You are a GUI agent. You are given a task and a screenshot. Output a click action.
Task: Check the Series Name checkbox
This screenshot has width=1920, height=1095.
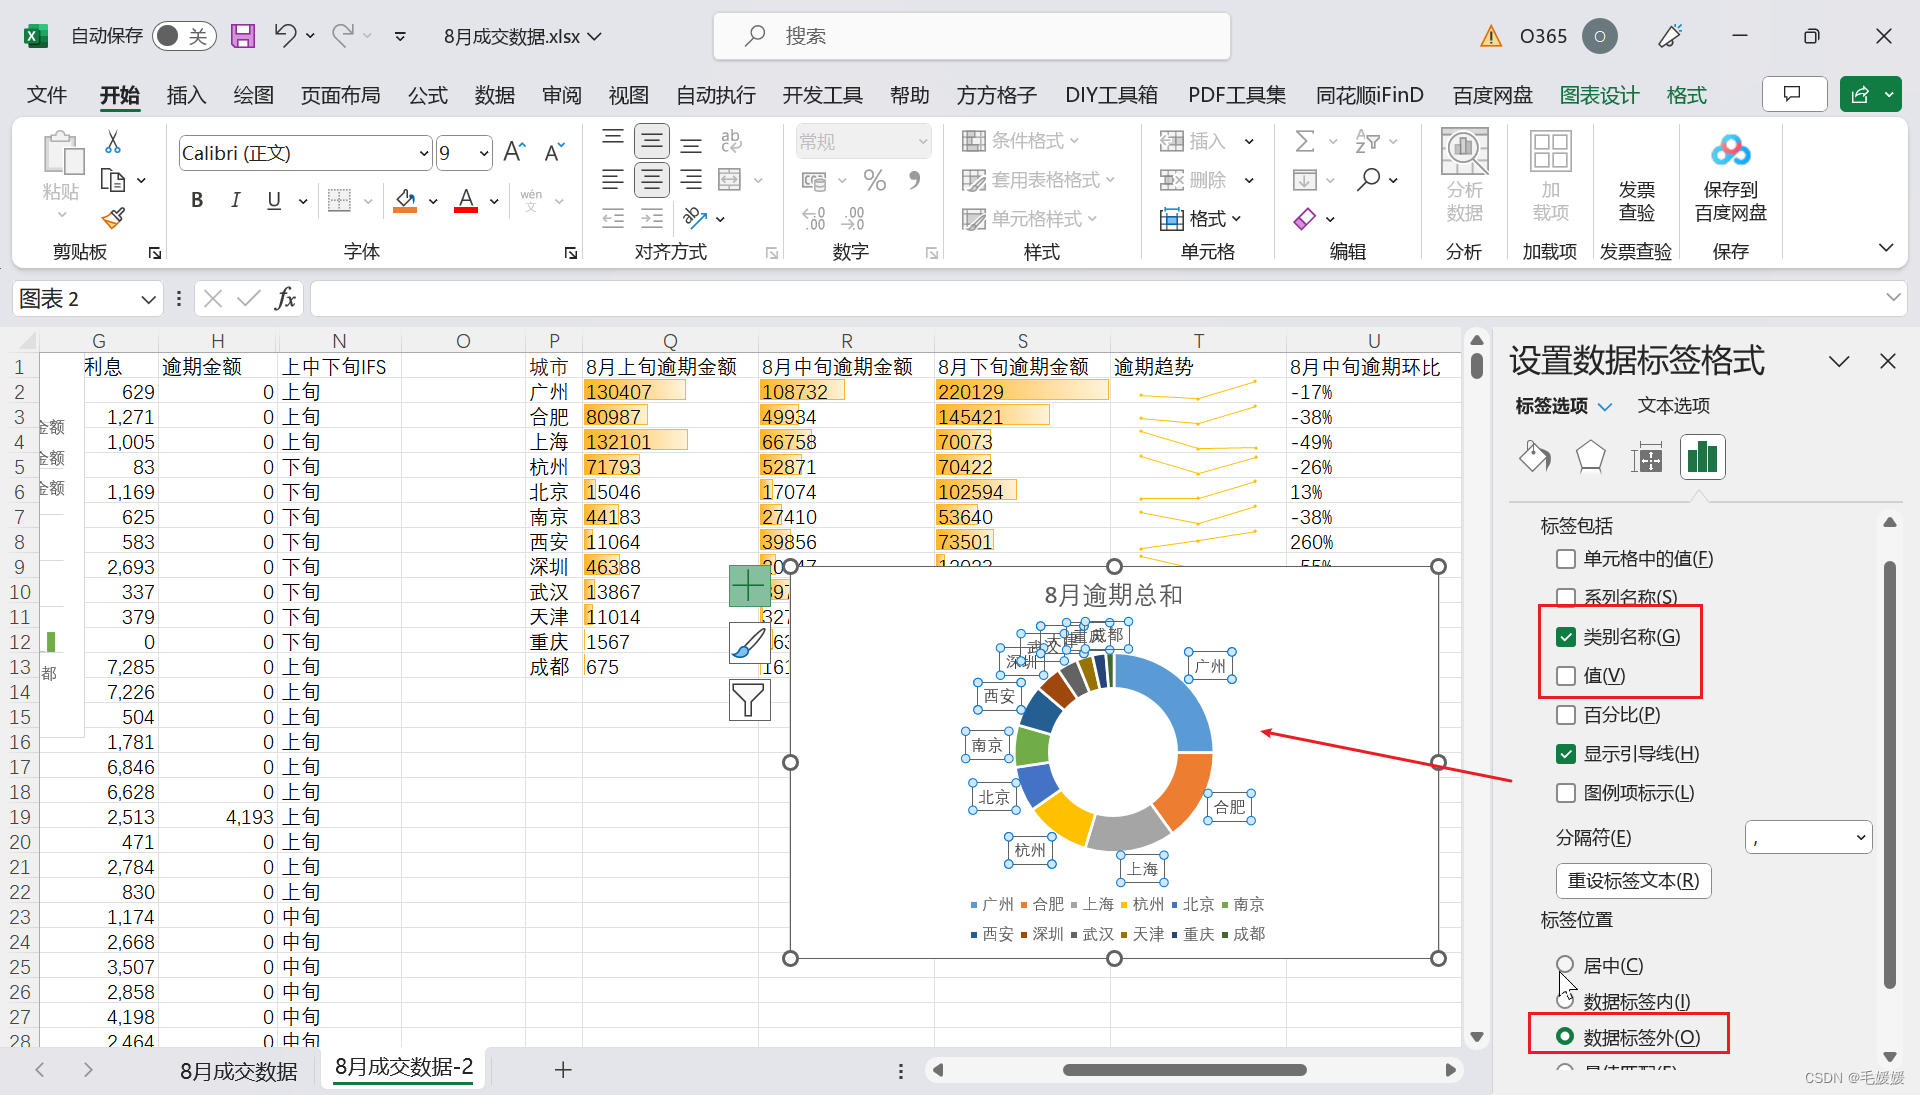coord(1566,598)
